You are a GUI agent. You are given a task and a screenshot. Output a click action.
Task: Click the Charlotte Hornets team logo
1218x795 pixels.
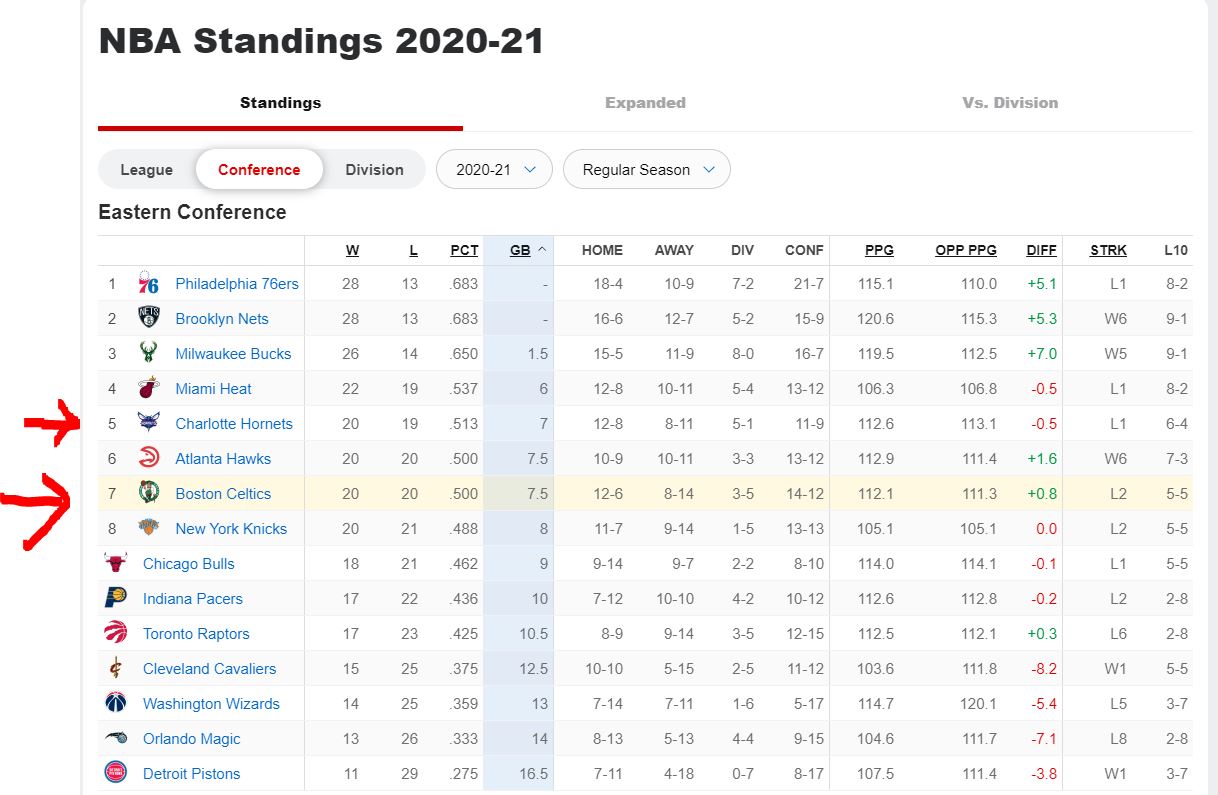pos(149,423)
